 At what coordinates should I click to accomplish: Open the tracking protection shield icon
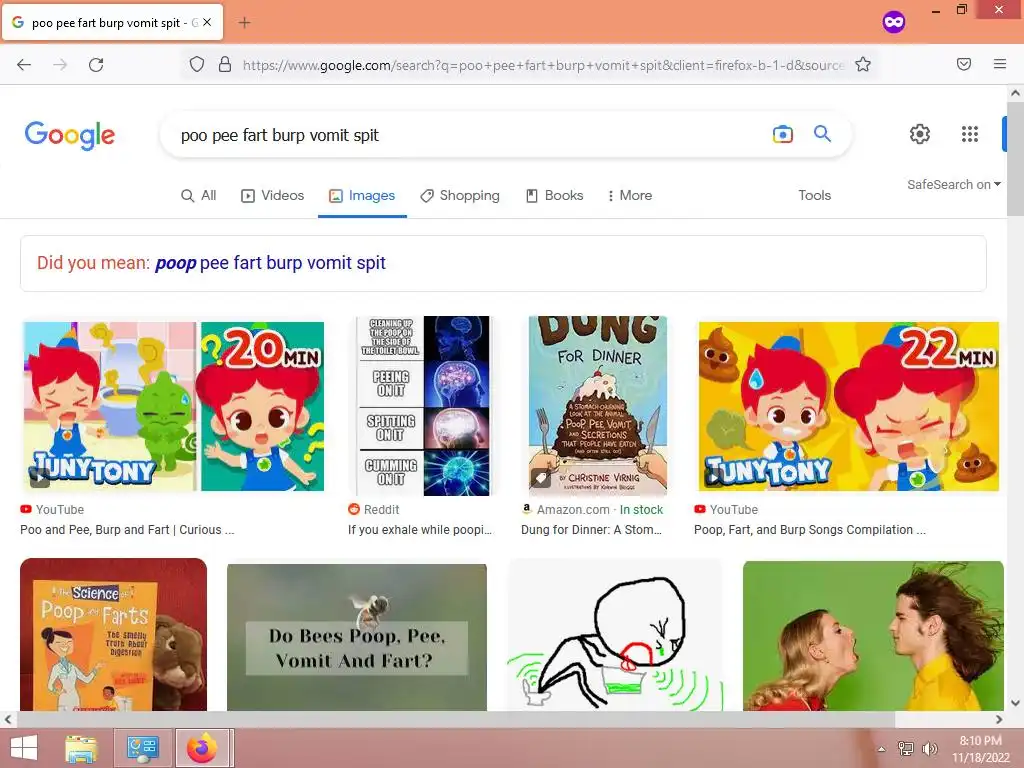click(x=197, y=64)
